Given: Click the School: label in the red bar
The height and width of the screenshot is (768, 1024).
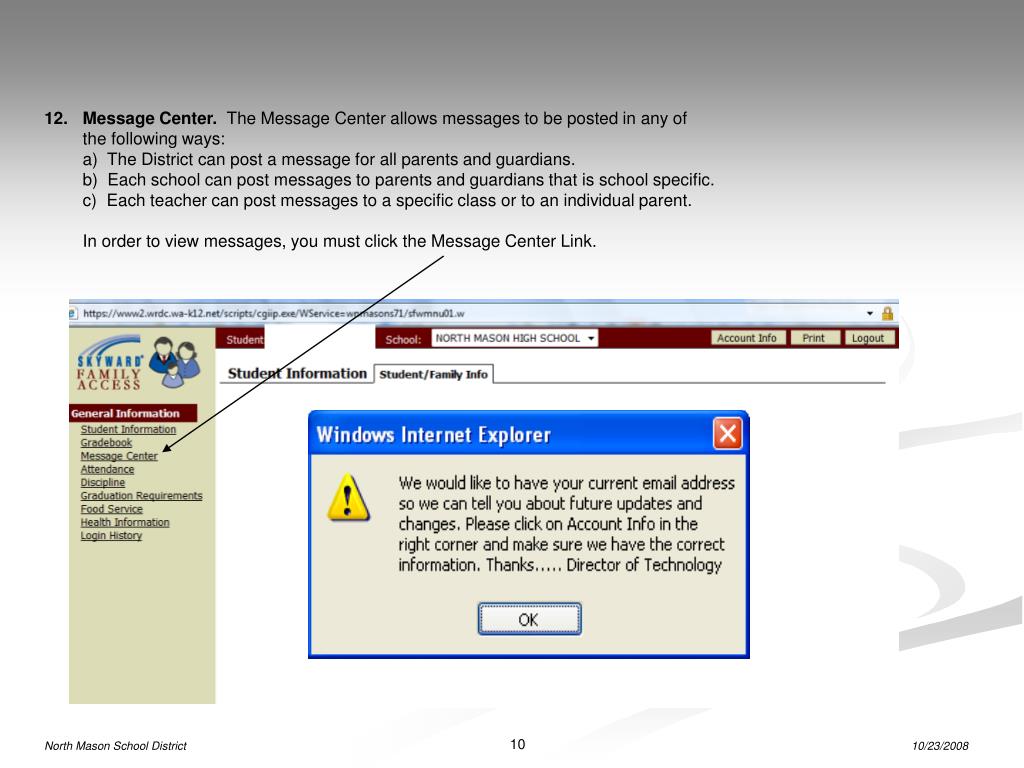Looking at the screenshot, I should pos(403,340).
